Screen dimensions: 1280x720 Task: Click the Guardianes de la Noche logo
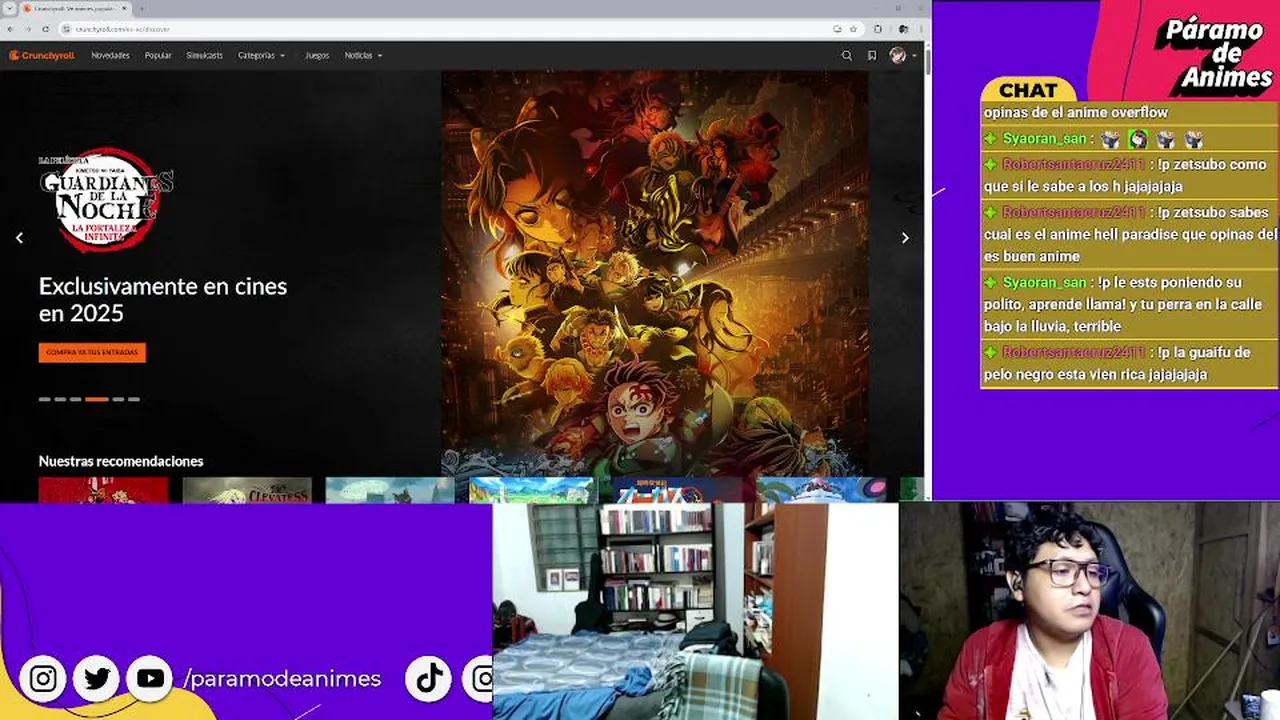105,199
